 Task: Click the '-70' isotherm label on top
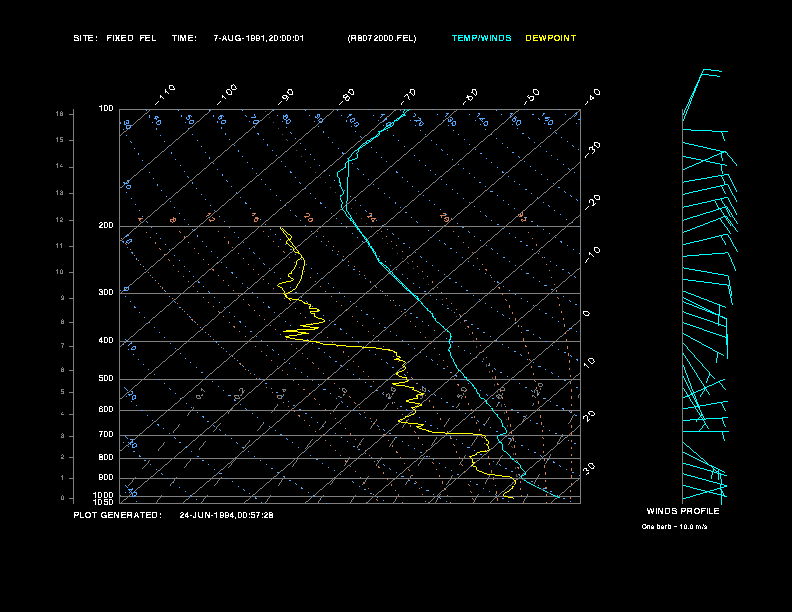pyautogui.click(x=408, y=96)
